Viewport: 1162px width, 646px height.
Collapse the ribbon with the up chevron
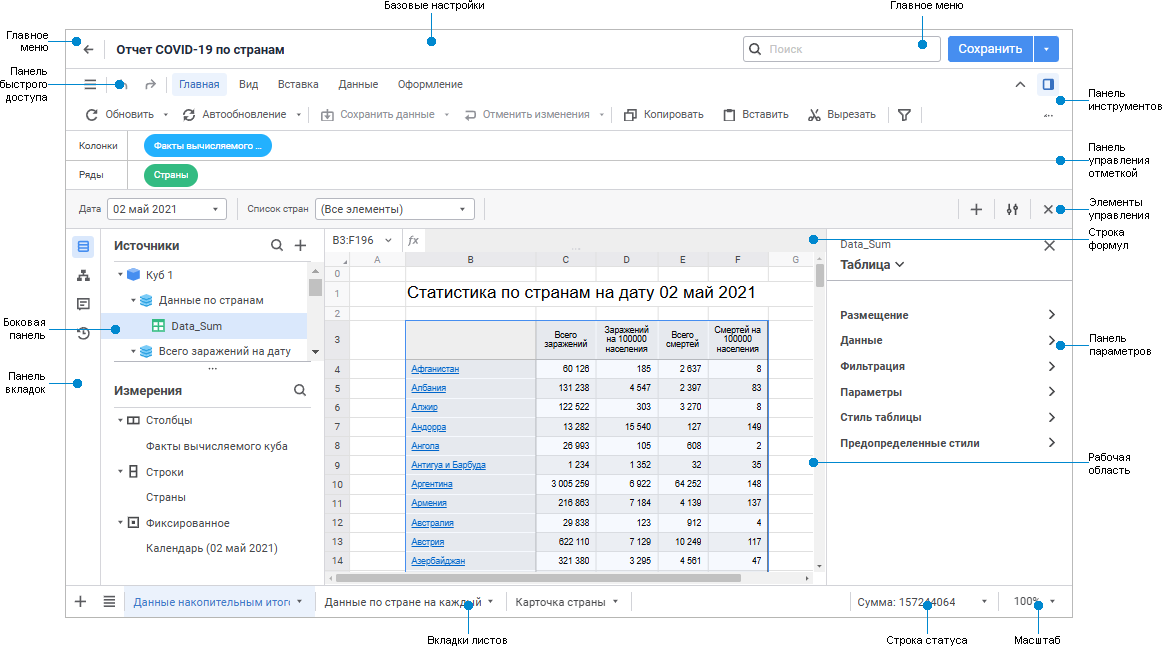point(1020,84)
